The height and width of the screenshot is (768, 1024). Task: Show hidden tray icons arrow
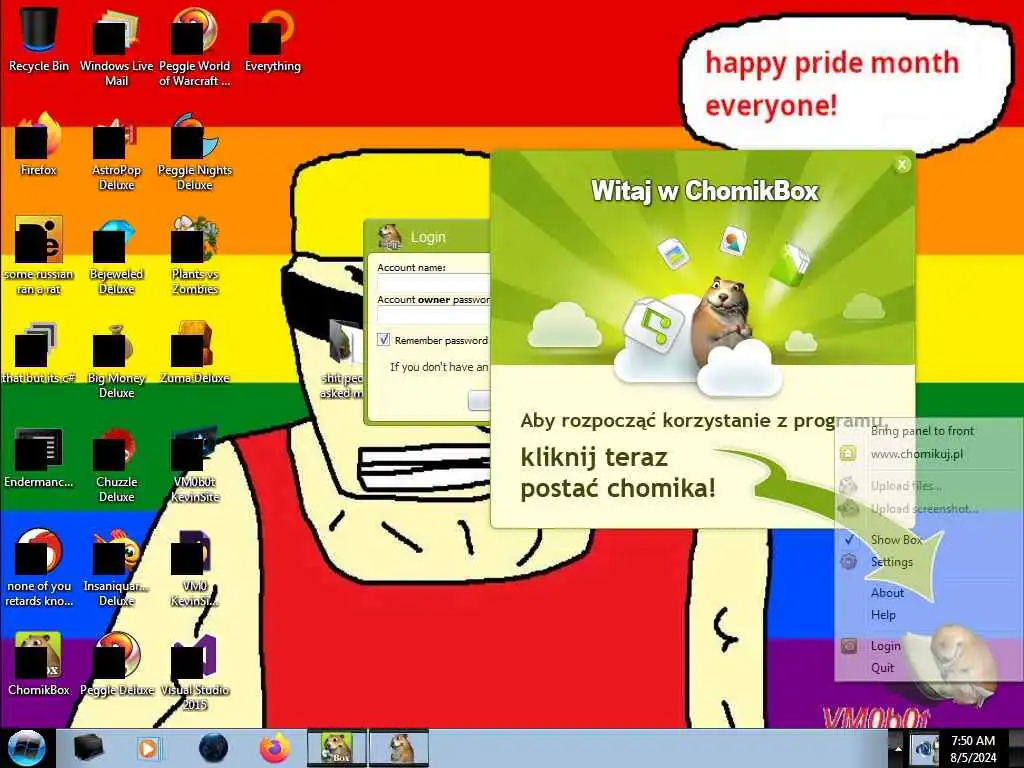click(897, 749)
